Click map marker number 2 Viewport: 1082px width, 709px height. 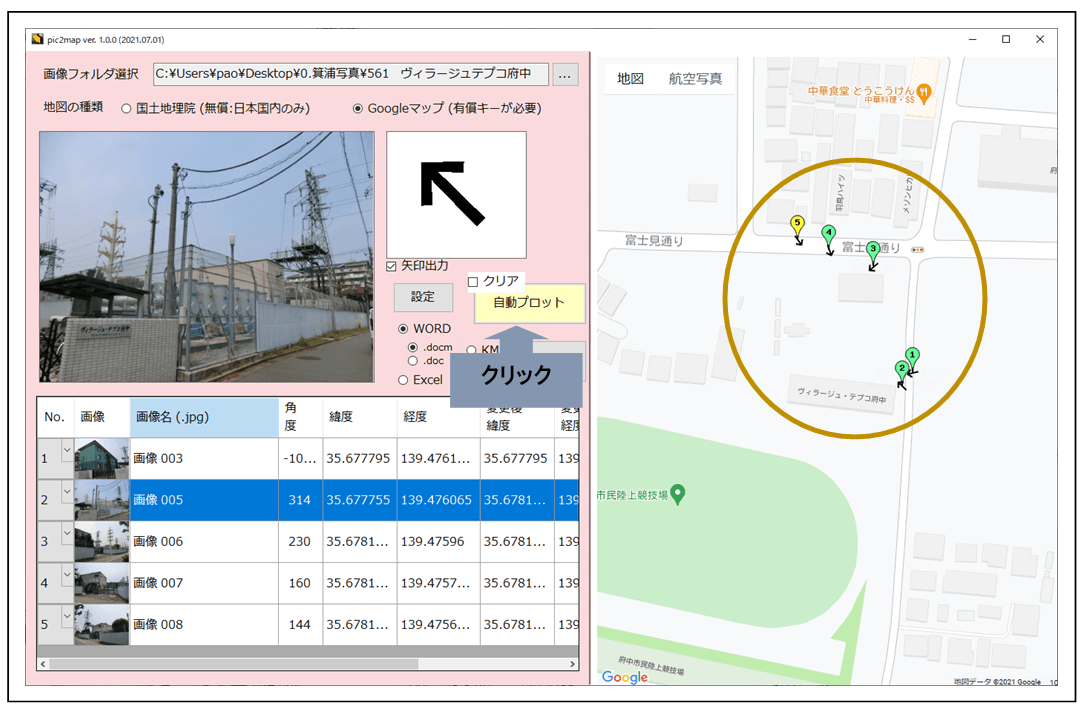[x=902, y=370]
